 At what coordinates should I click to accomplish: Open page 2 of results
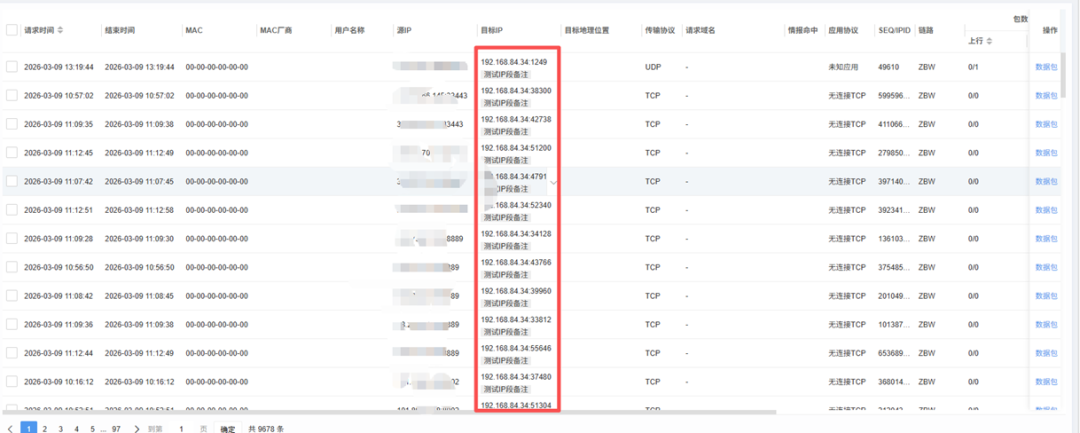tap(45, 428)
